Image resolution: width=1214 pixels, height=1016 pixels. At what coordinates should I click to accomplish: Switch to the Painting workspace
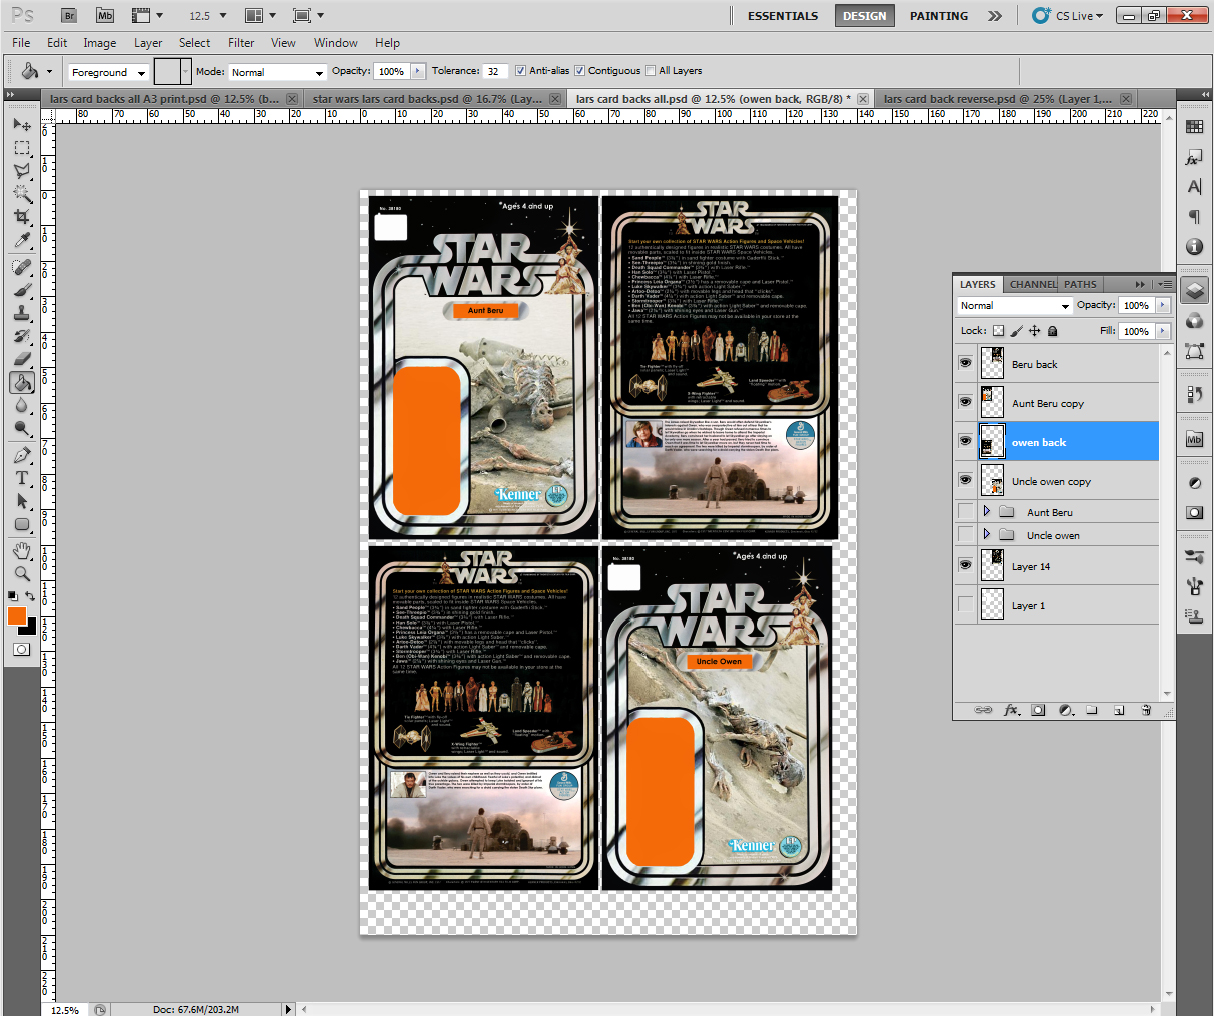click(938, 16)
